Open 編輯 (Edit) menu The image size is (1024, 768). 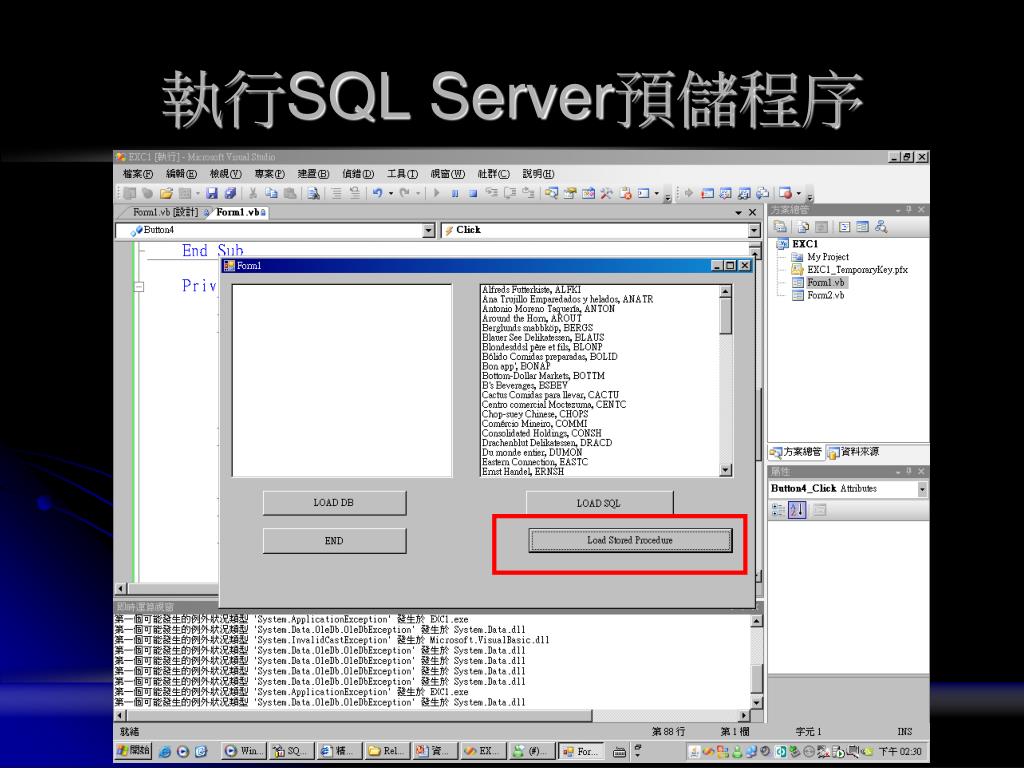point(181,174)
